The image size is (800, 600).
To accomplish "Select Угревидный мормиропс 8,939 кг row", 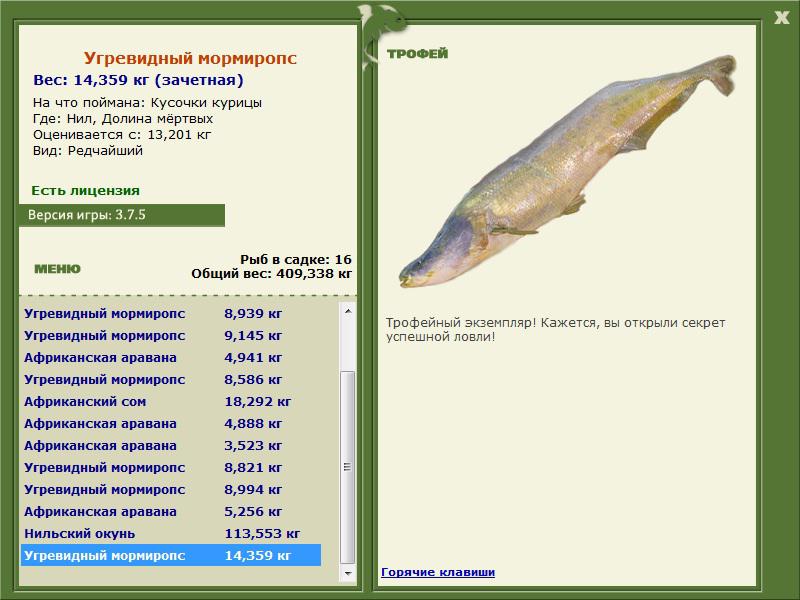I will (x=171, y=313).
